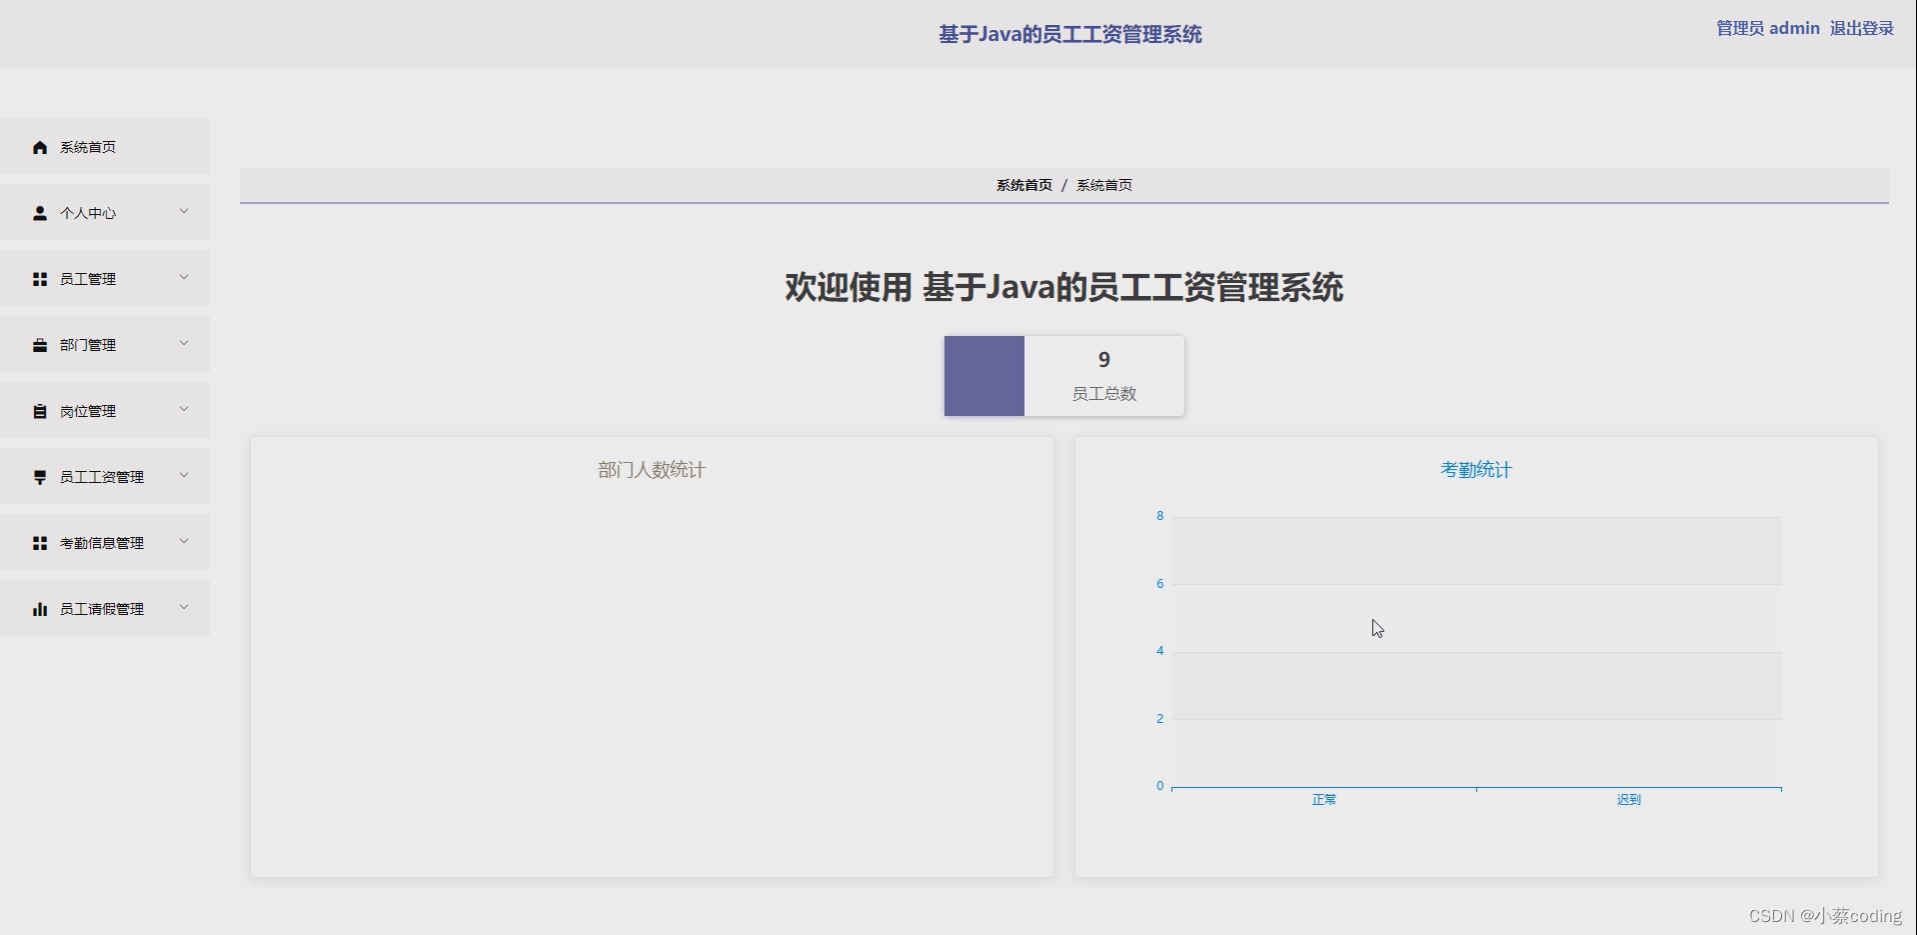Click the second 系统首页 breadcrumb entry
1917x935 pixels.
(1104, 185)
